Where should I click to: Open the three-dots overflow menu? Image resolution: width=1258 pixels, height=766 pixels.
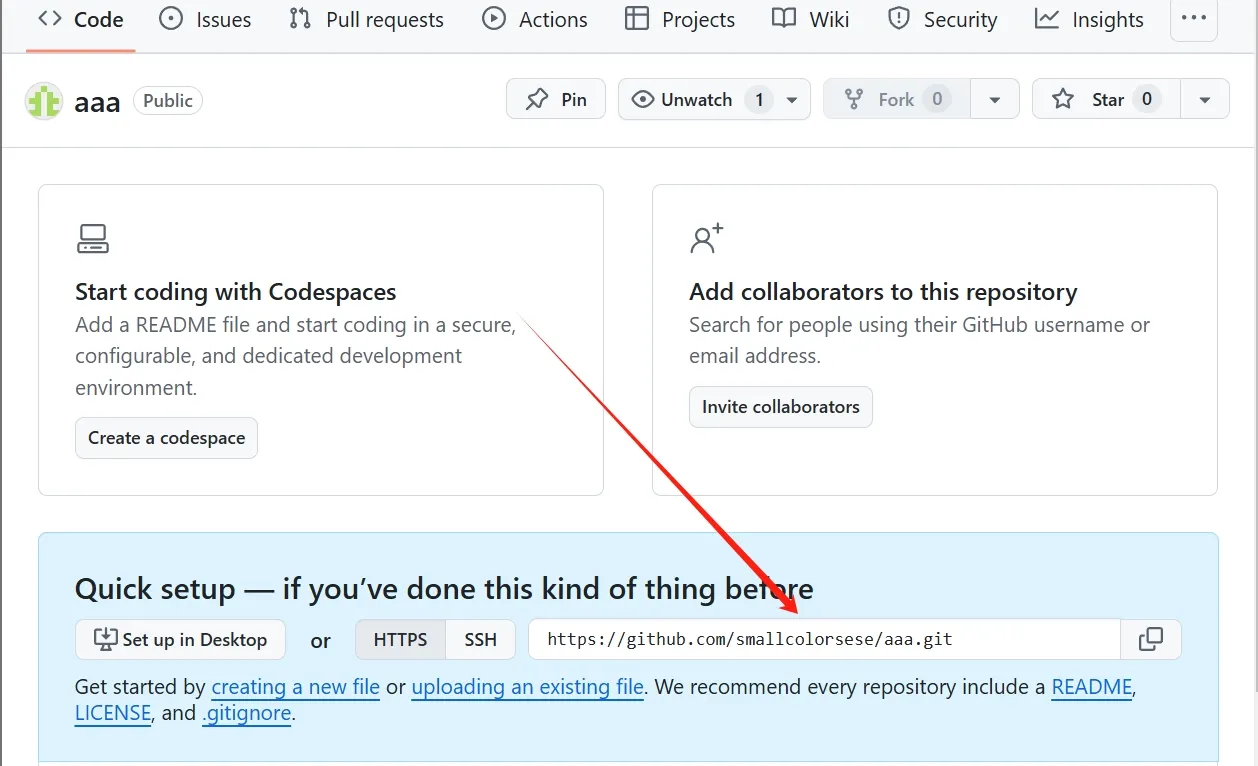1194,19
